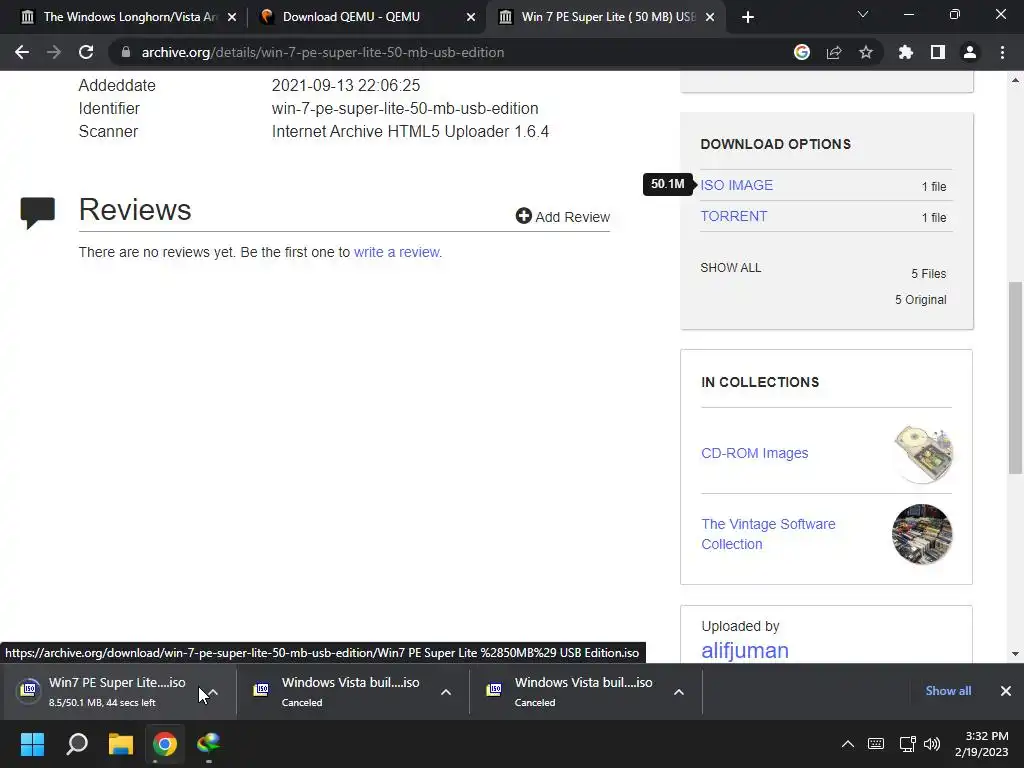Open the browser side panel icon
The height and width of the screenshot is (768, 1024).
[938, 52]
